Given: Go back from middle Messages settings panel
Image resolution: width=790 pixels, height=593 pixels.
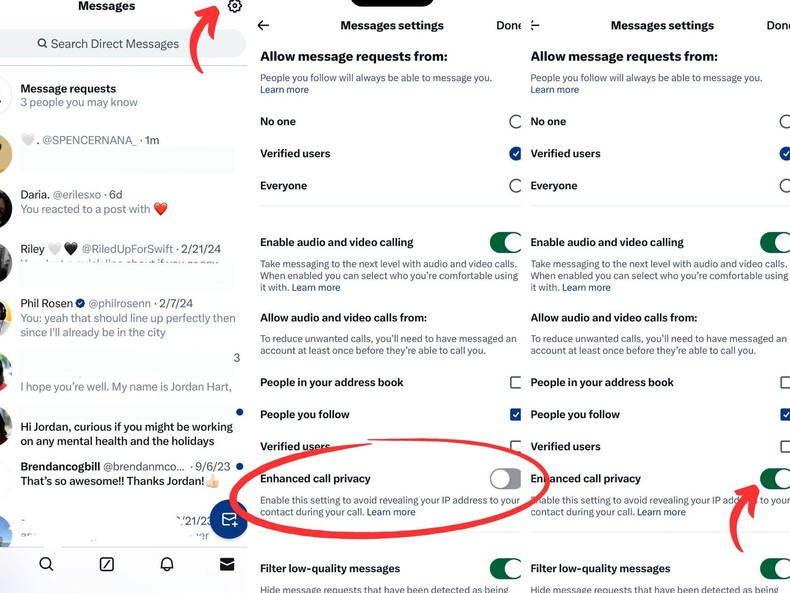Looking at the screenshot, I should [264, 25].
